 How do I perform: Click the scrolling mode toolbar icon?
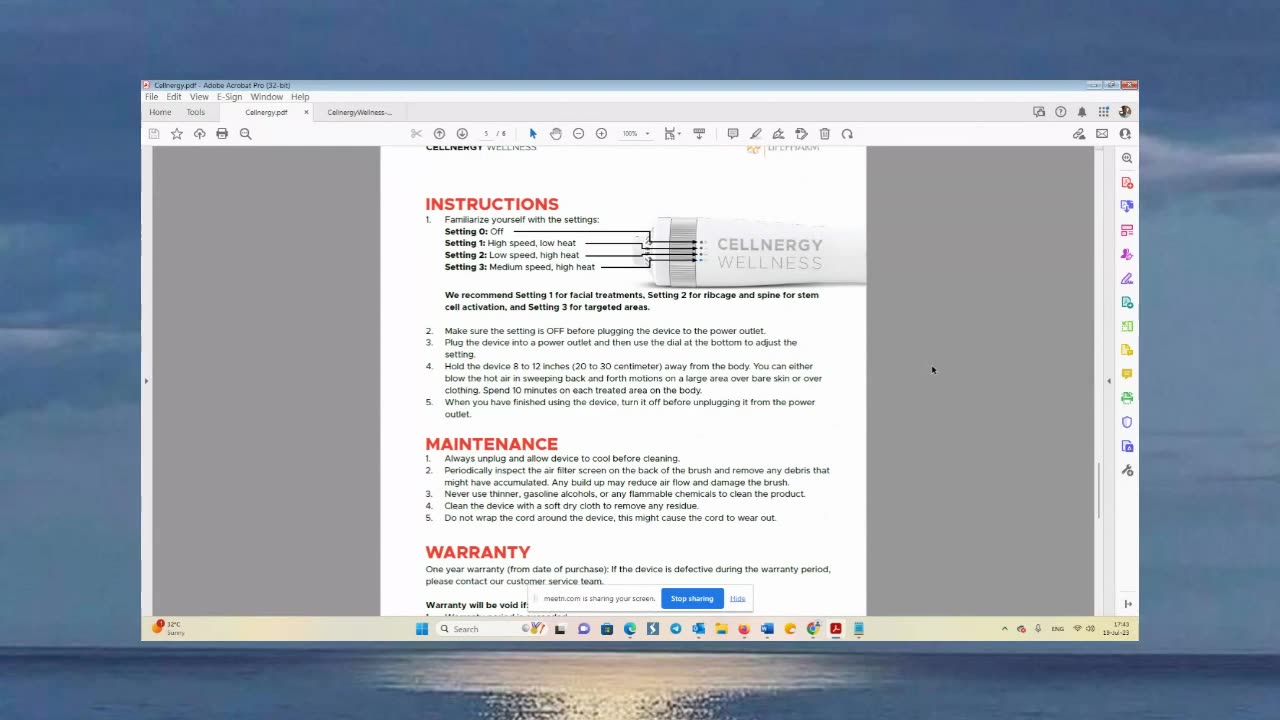point(699,134)
